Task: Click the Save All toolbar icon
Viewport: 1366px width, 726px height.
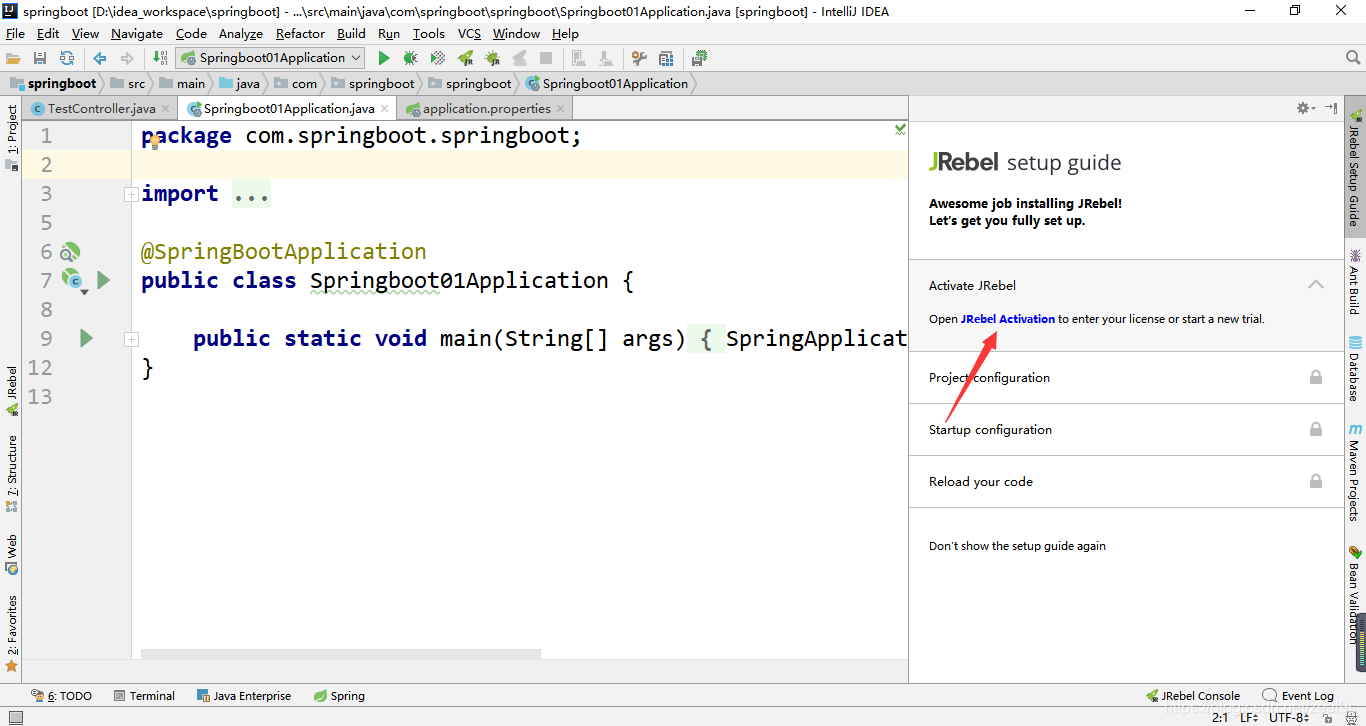Action: click(x=40, y=58)
